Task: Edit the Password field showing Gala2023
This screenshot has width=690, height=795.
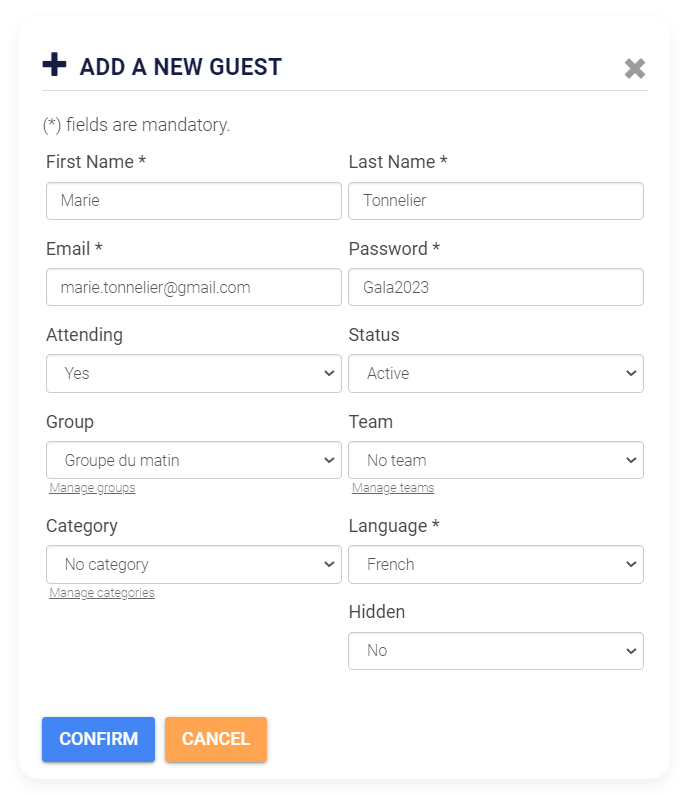Action: 496,287
